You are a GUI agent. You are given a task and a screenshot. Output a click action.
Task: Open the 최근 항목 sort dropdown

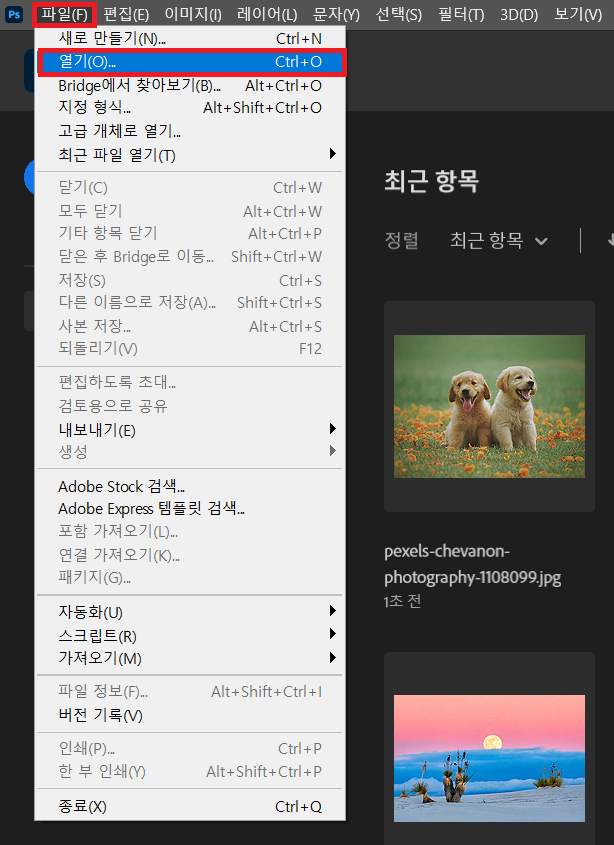[x=499, y=240]
